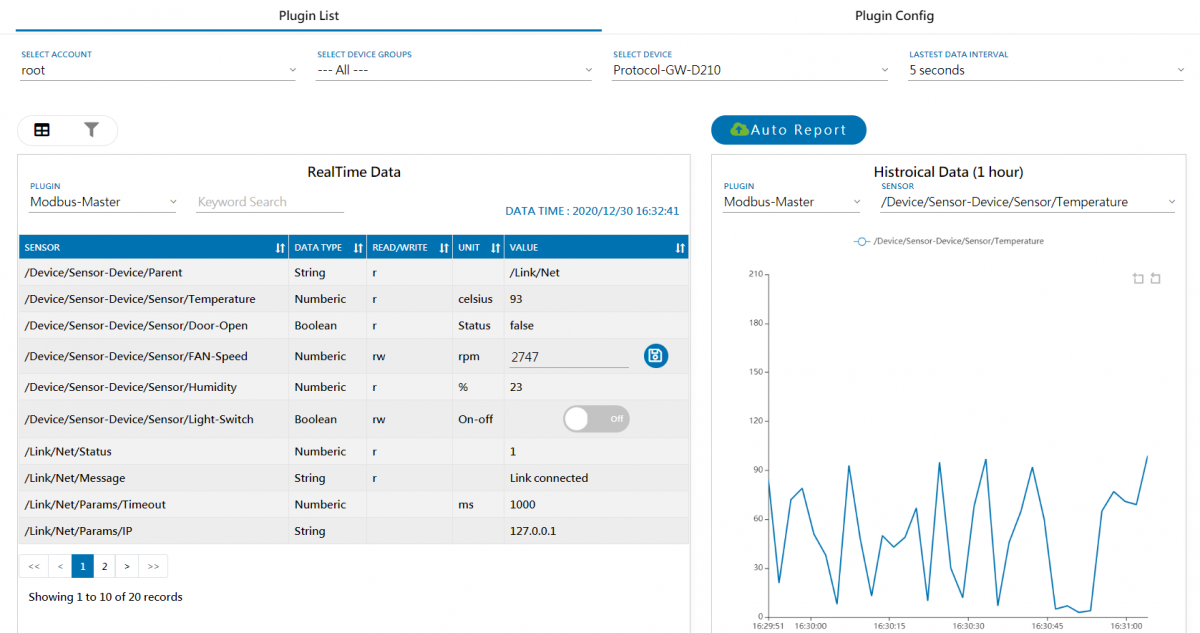Sort by the VALUE column arrows

click(x=680, y=248)
